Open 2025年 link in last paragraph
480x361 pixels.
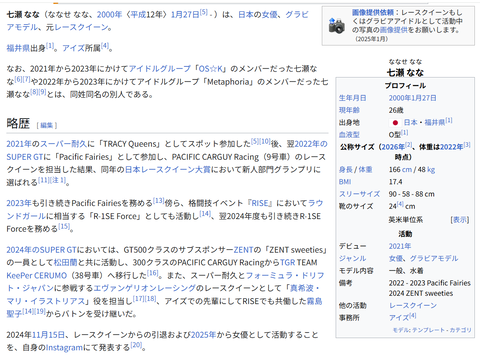(x=204, y=335)
